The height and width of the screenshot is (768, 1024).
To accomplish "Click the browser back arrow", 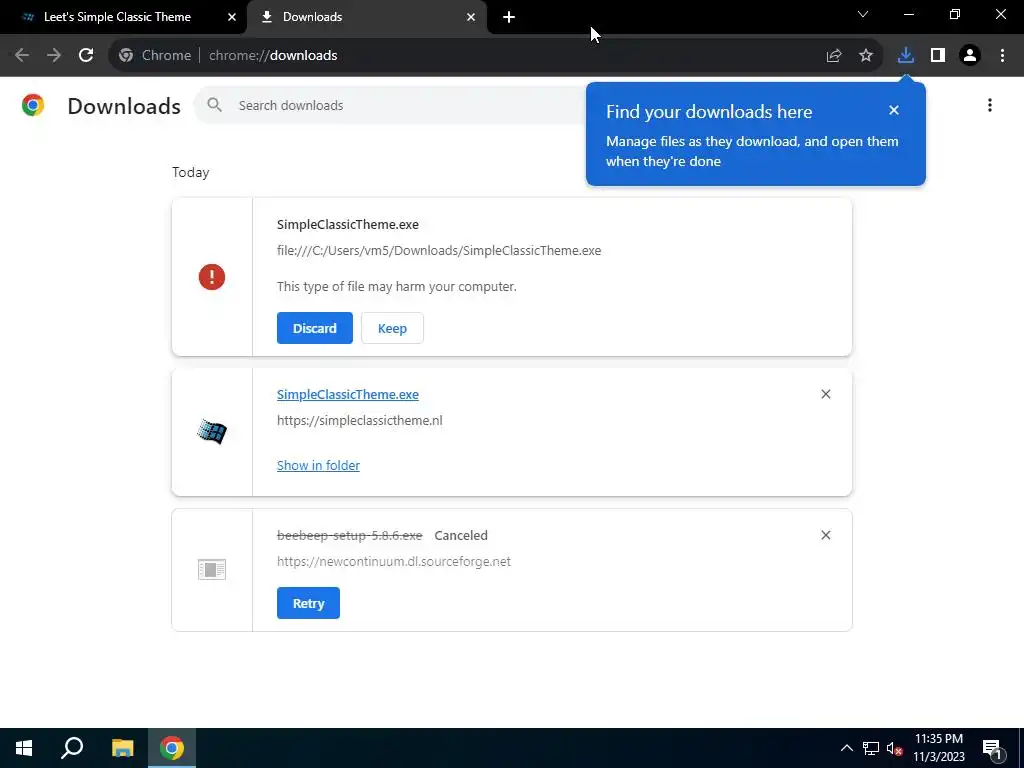I will pos(22,56).
